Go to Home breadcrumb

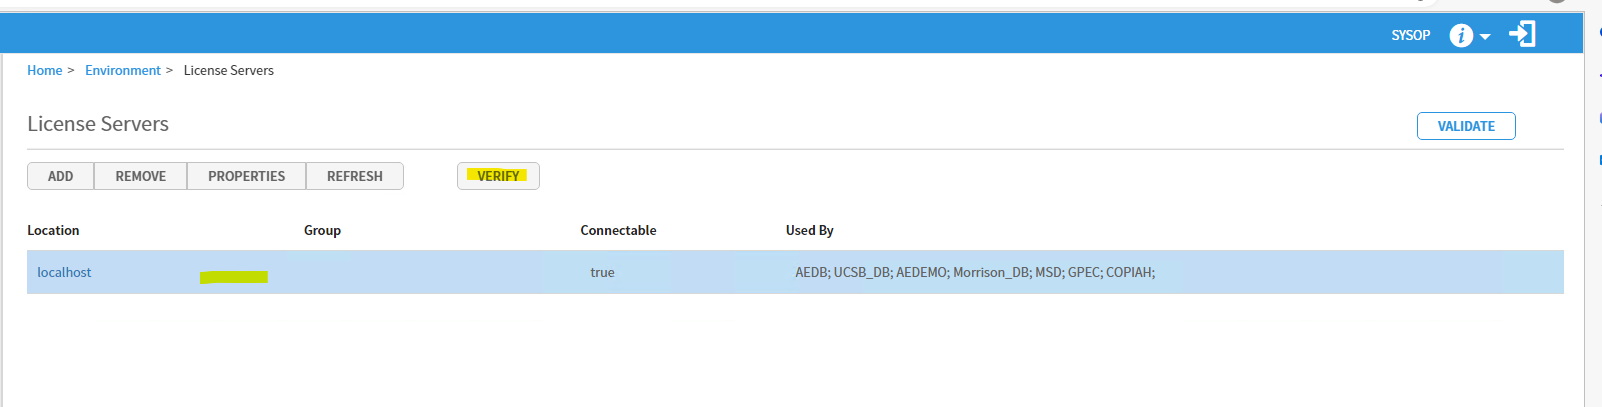44,70
